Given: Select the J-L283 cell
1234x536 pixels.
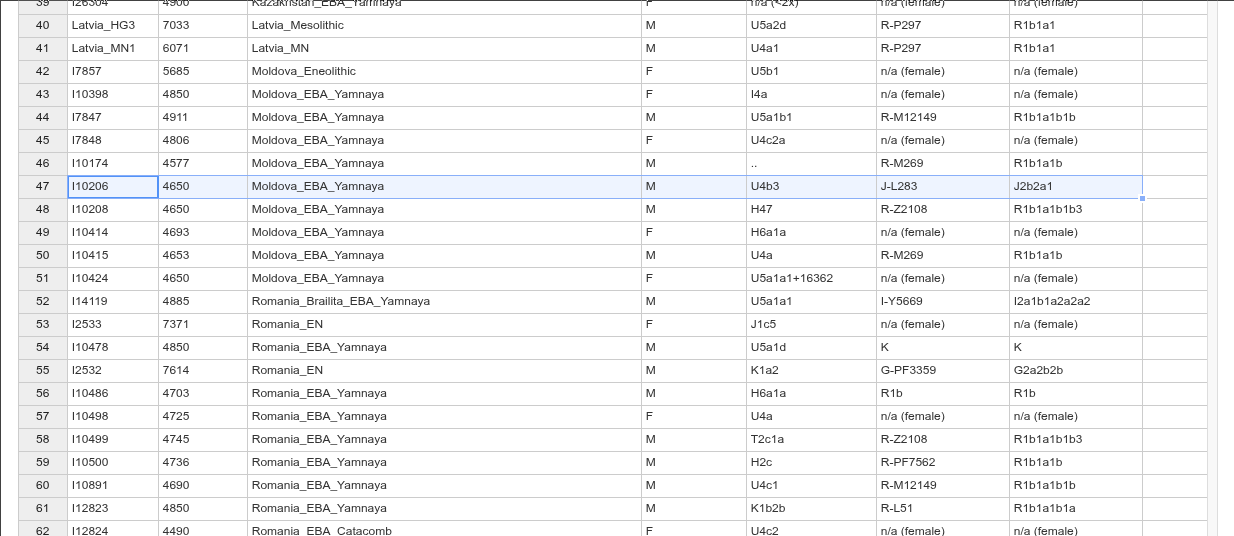Looking at the screenshot, I should click(943, 186).
